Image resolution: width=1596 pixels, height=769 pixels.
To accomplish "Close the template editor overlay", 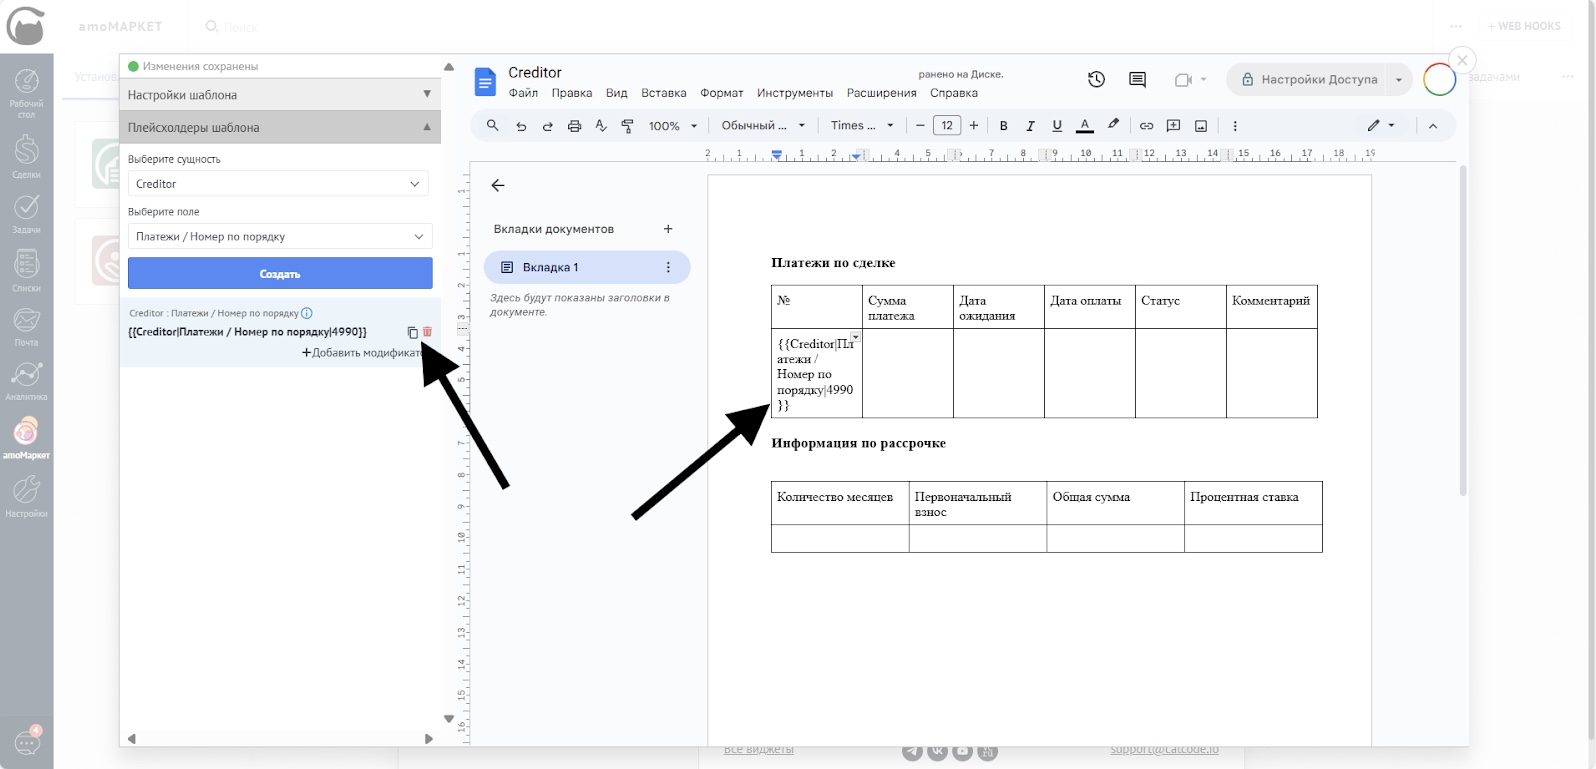I will click(x=1462, y=60).
